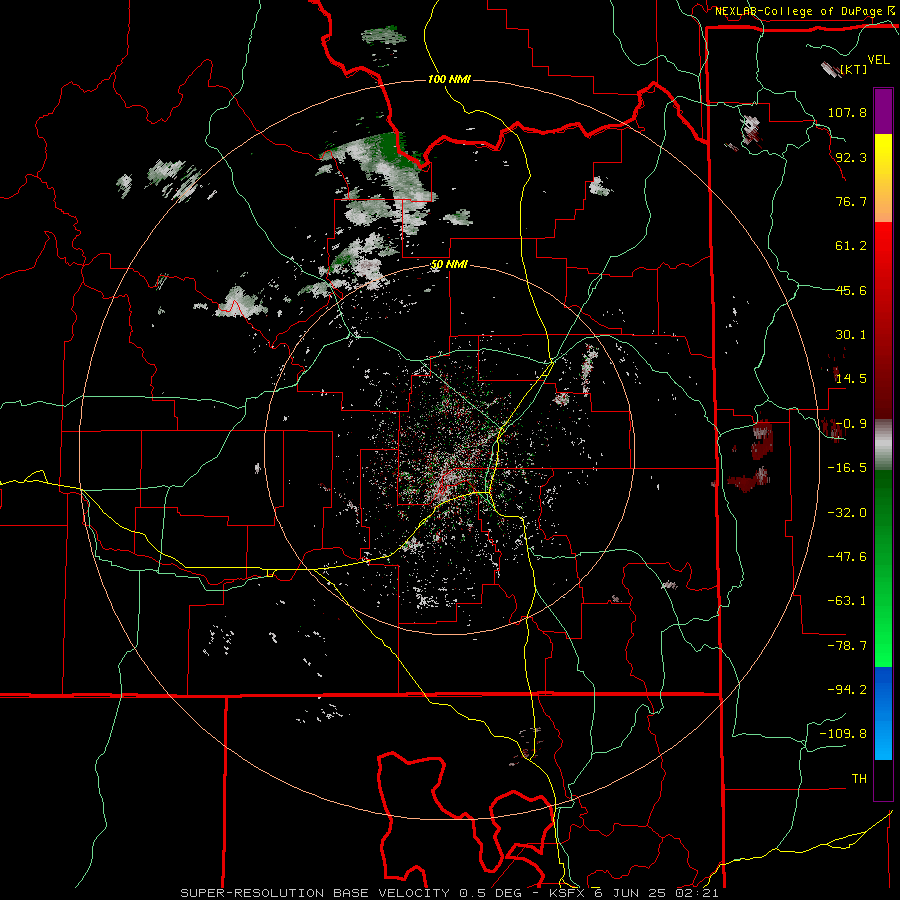Click the -32.0 legend value

coord(847,513)
